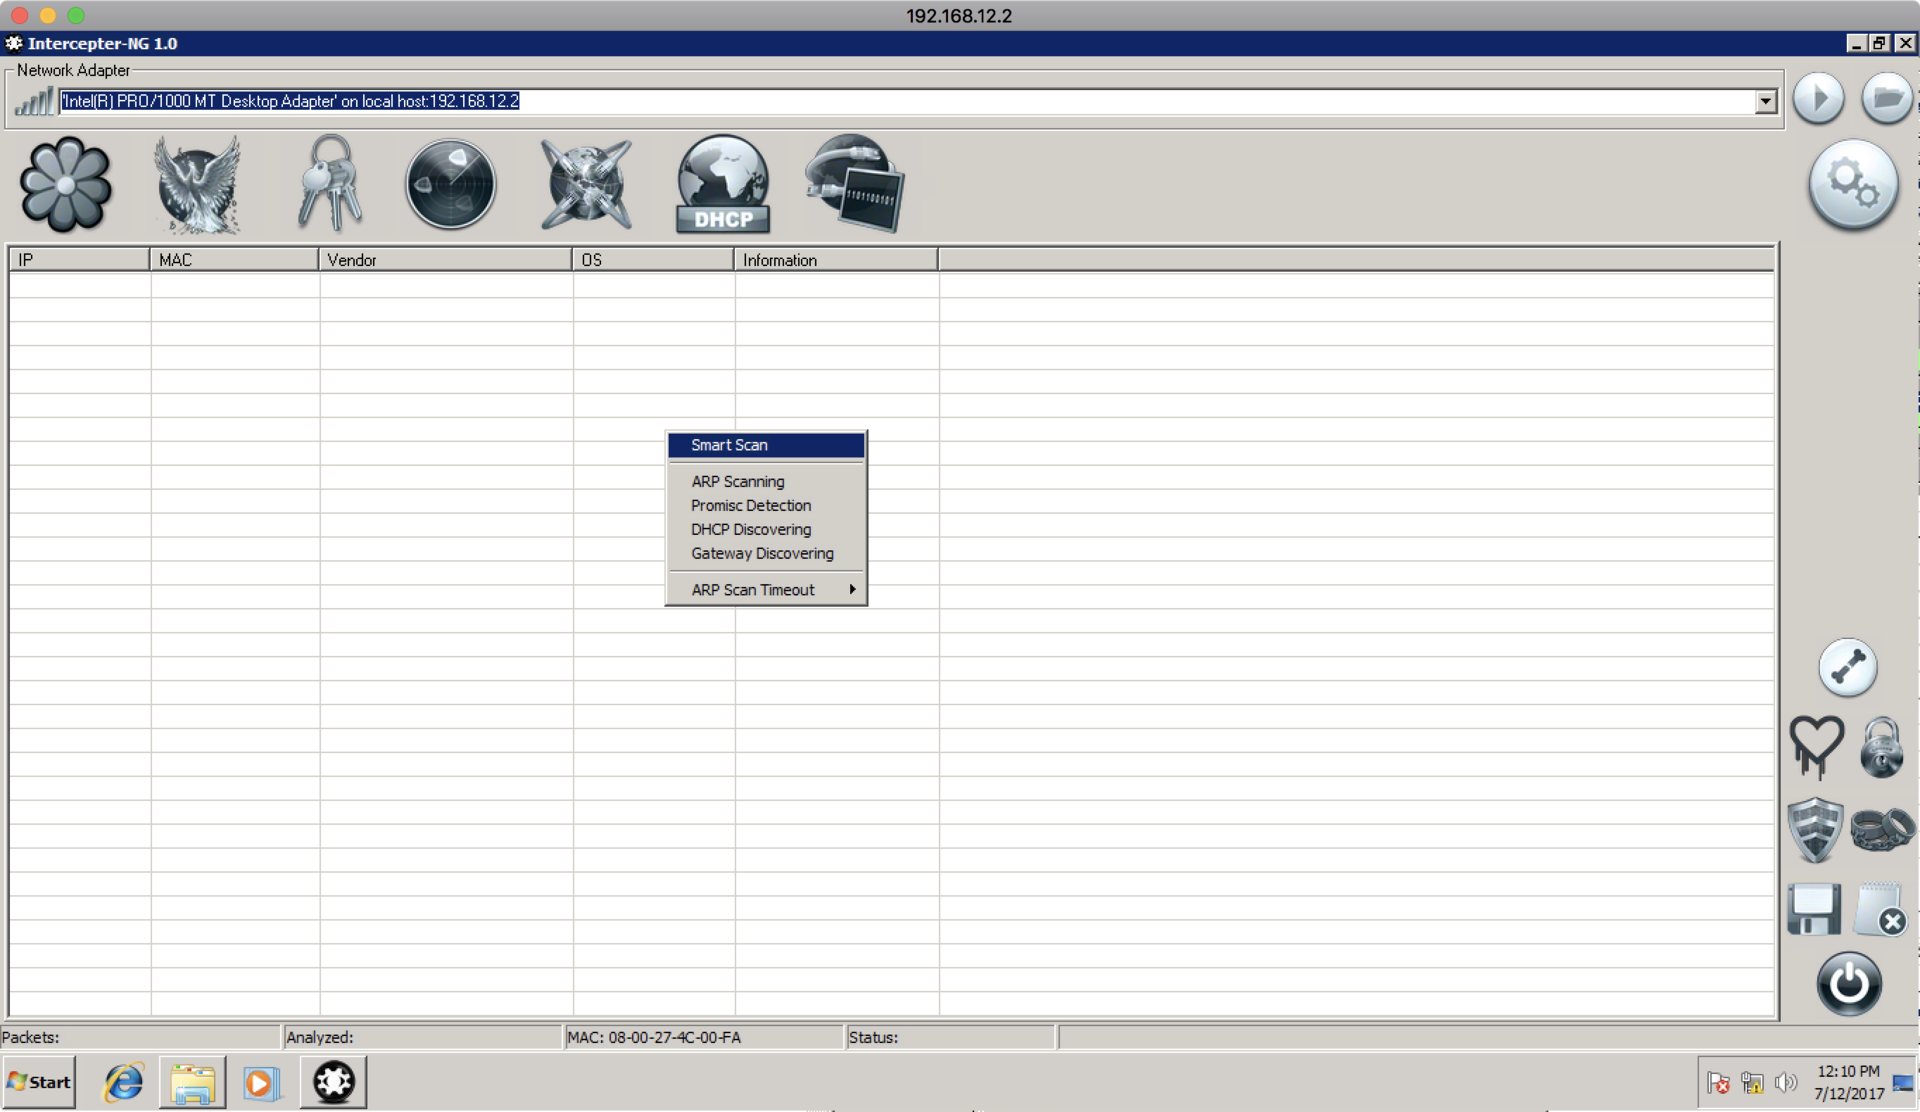The image size is (1920, 1112).
Task: Open the Windows Start button
Action: [39, 1082]
